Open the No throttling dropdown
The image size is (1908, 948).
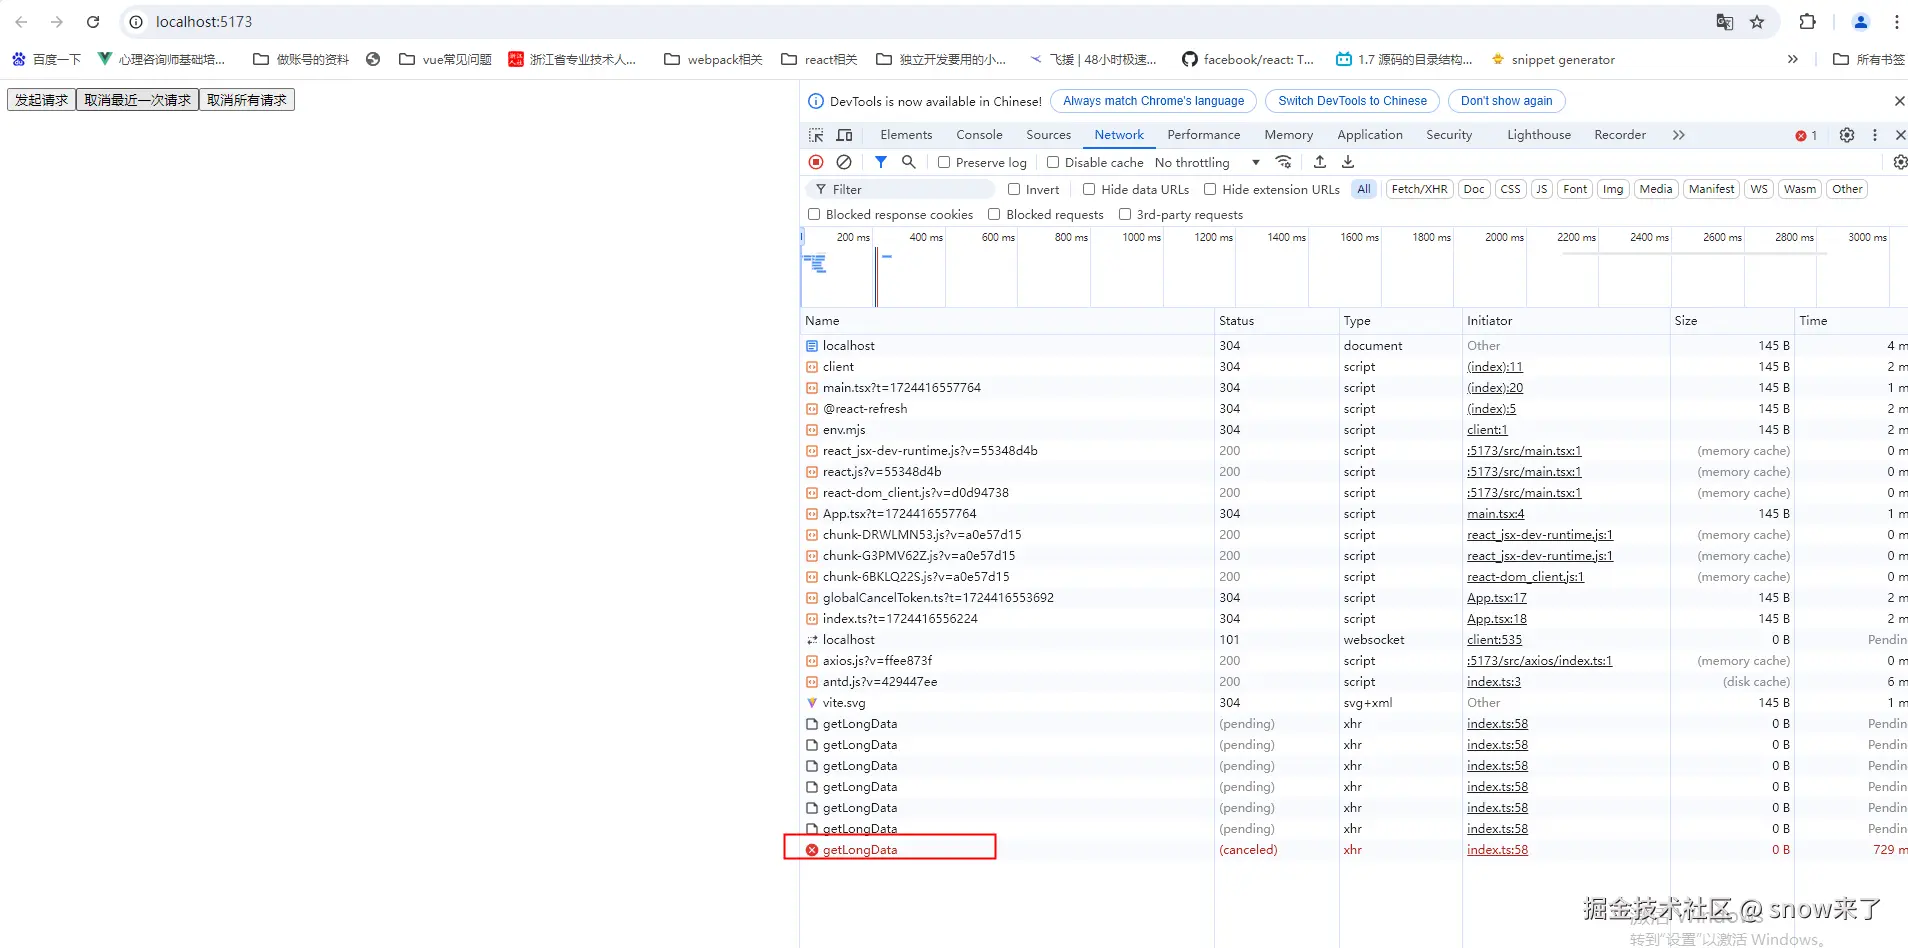(x=1207, y=162)
